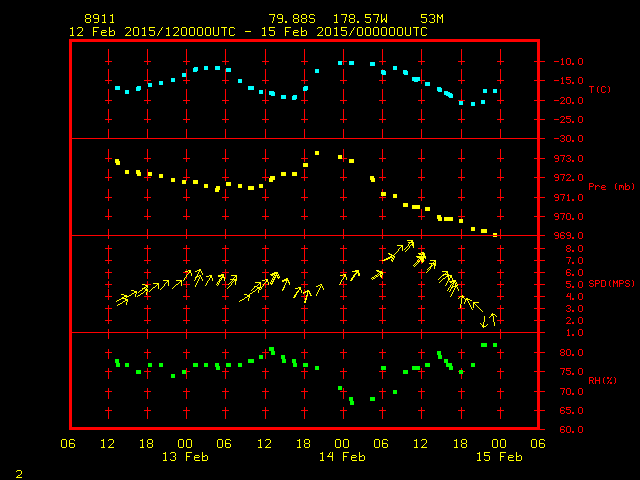Click the -30.0 temperature tick label

[x=569, y=139]
